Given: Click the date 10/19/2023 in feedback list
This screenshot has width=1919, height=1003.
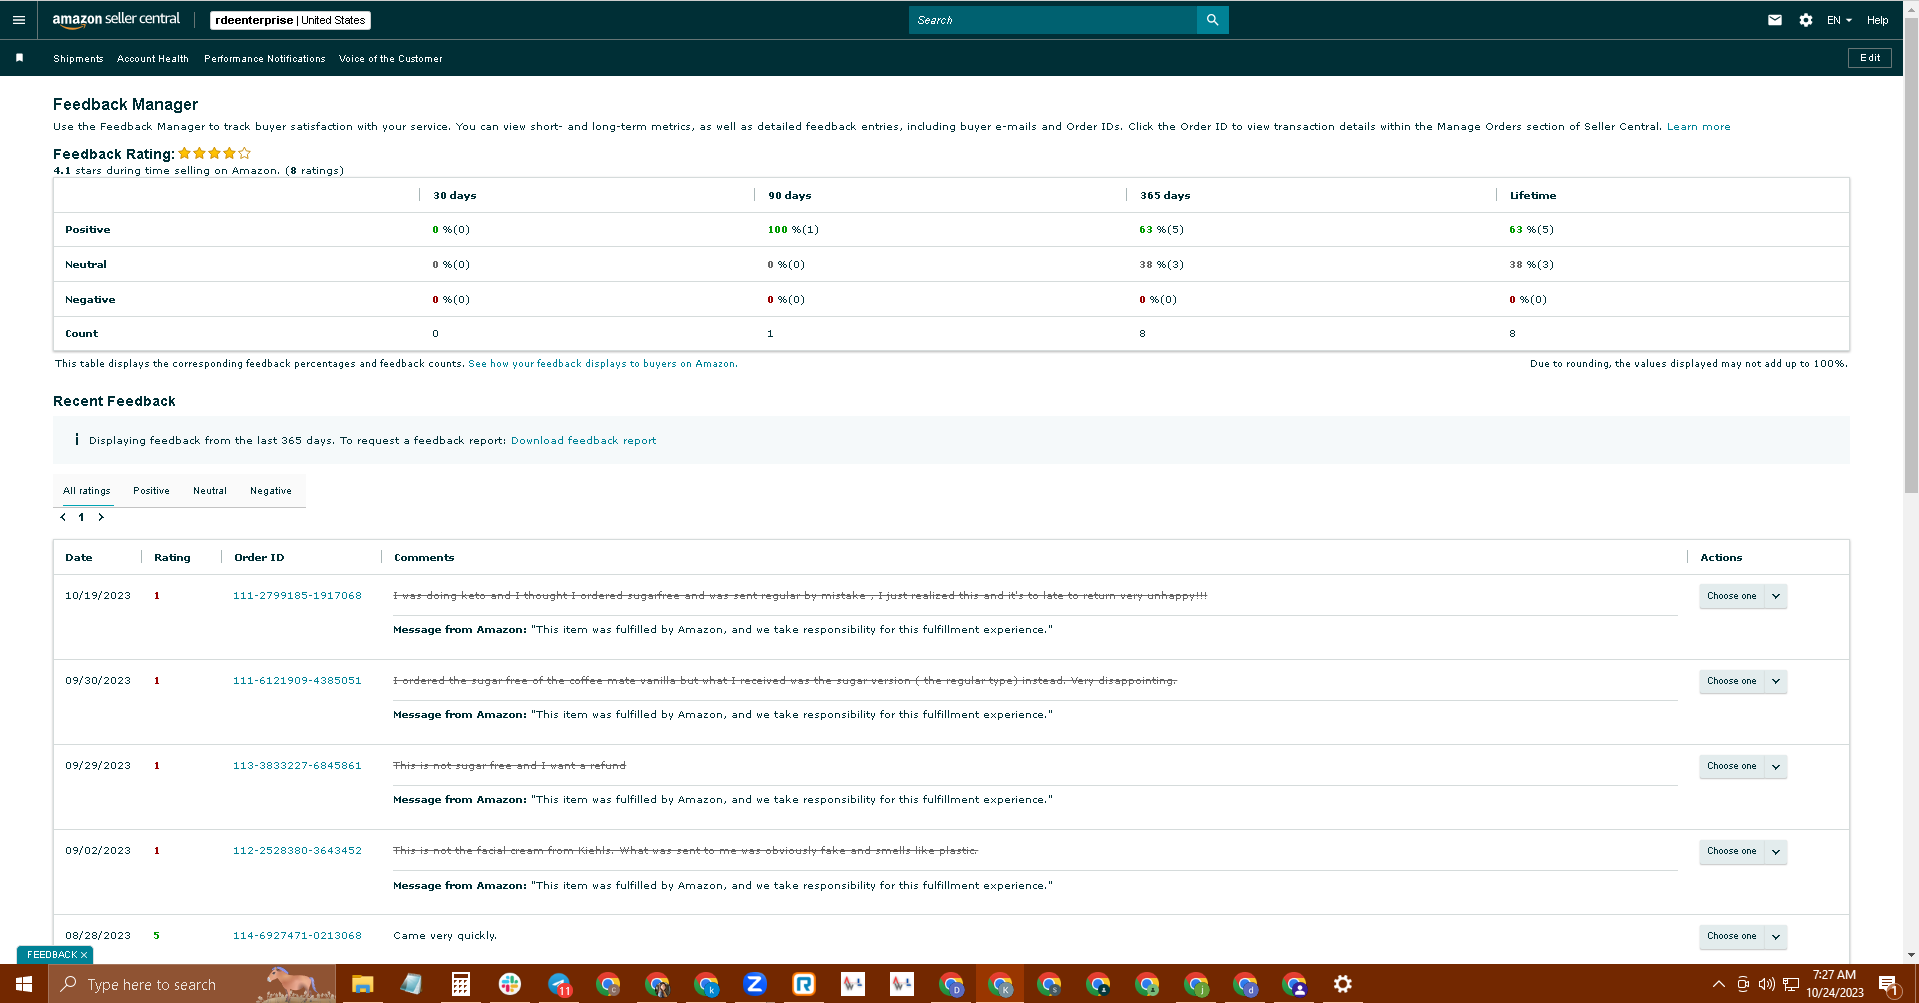Looking at the screenshot, I should (98, 596).
